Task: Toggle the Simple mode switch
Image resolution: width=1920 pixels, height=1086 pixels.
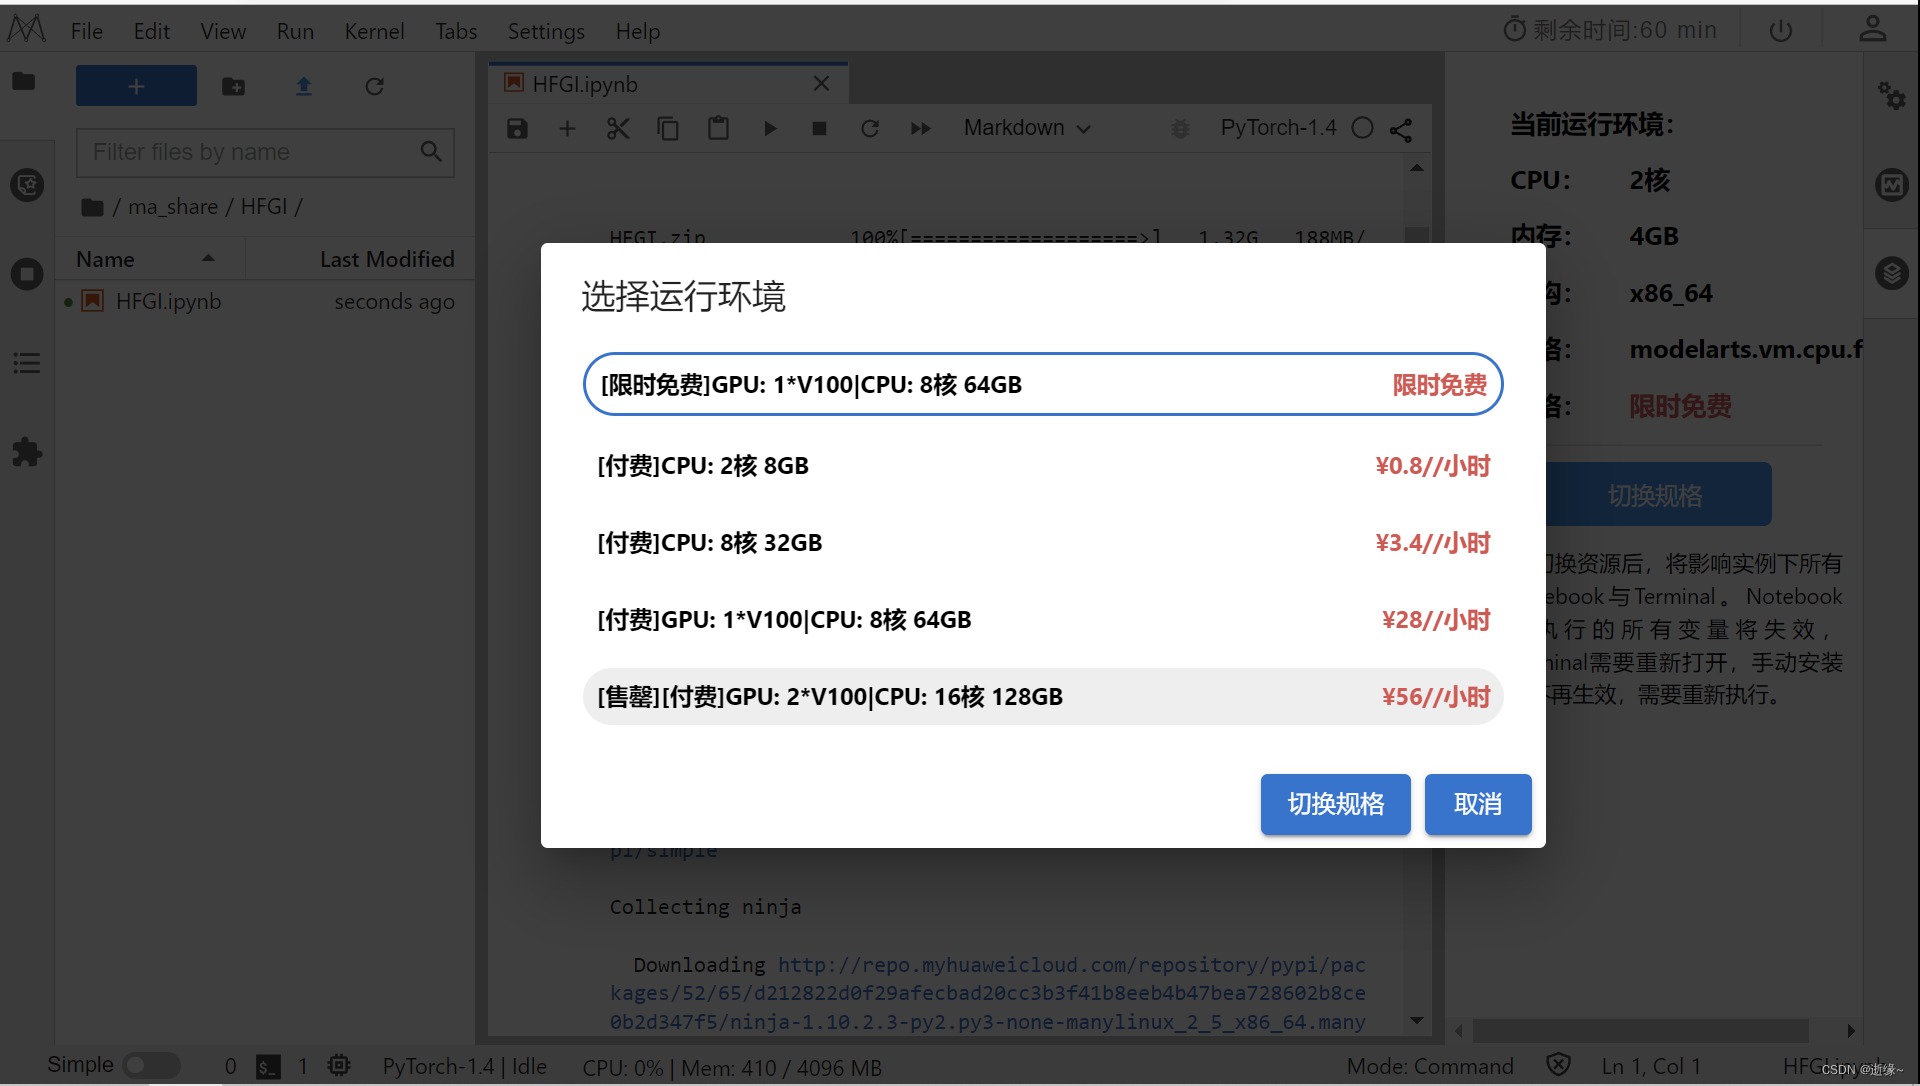Action: pyautogui.click(x=150, y=1065)
